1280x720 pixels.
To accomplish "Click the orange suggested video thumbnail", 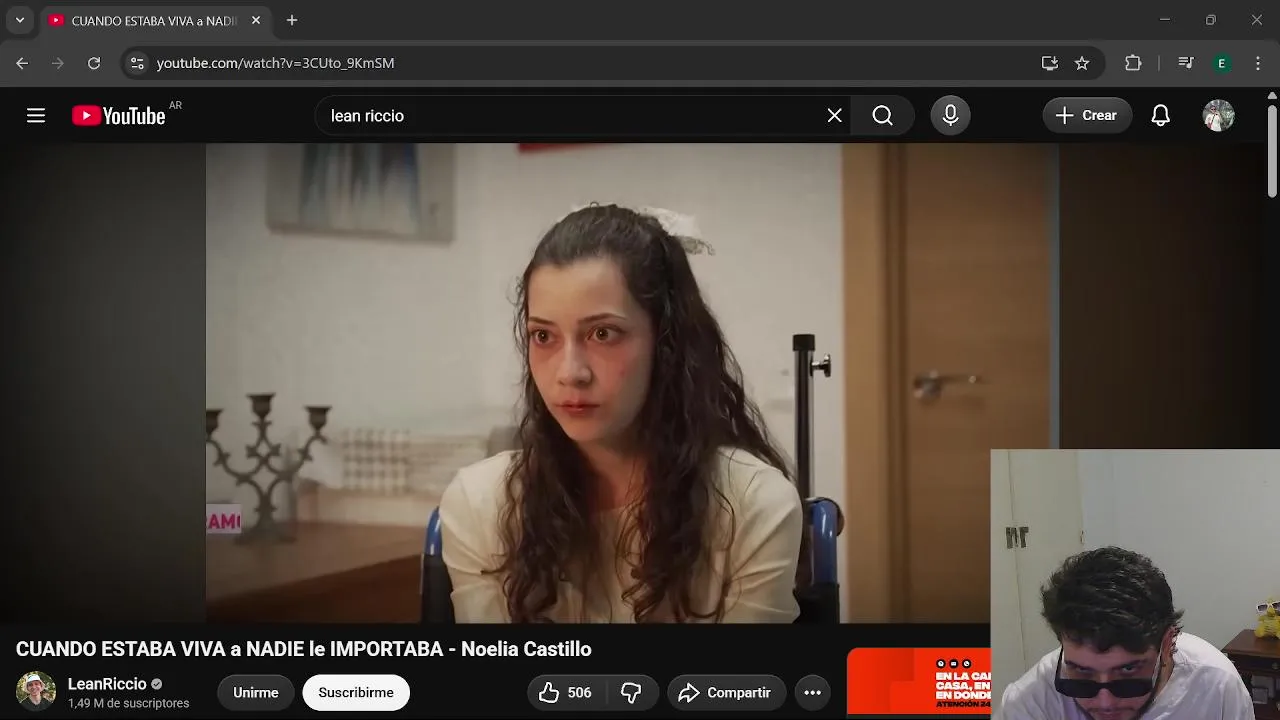I will [918, 682].
